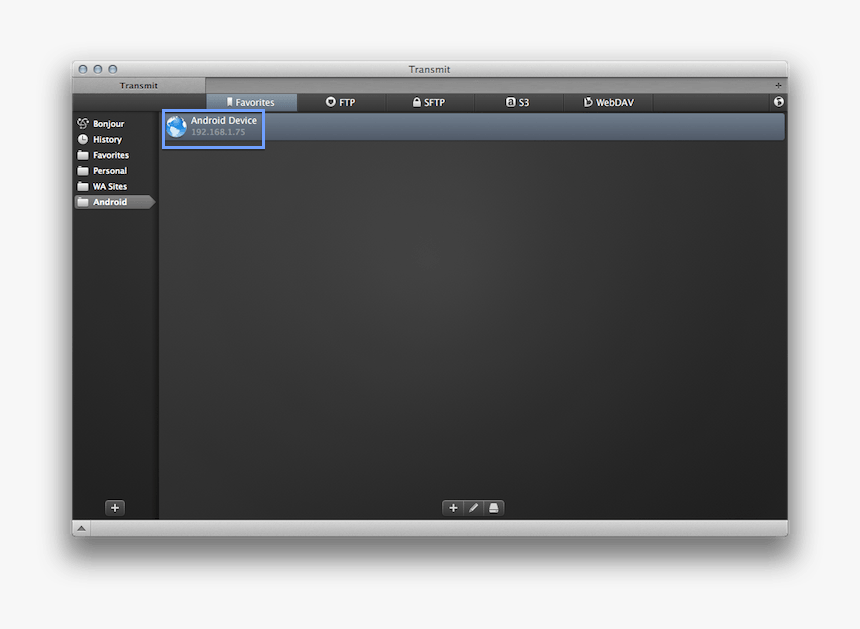The height and width of the screenshot is (629, 860).
Task: Click the Bonjour swirl icon
Action: click(83, 123)
